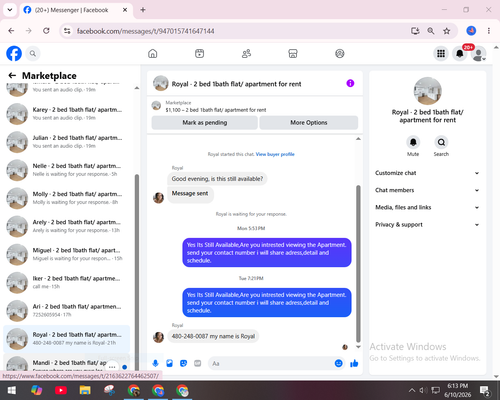Screen dimensions: 500x400
Task: Open the Facebook logo home link
Action: (14, 53)
